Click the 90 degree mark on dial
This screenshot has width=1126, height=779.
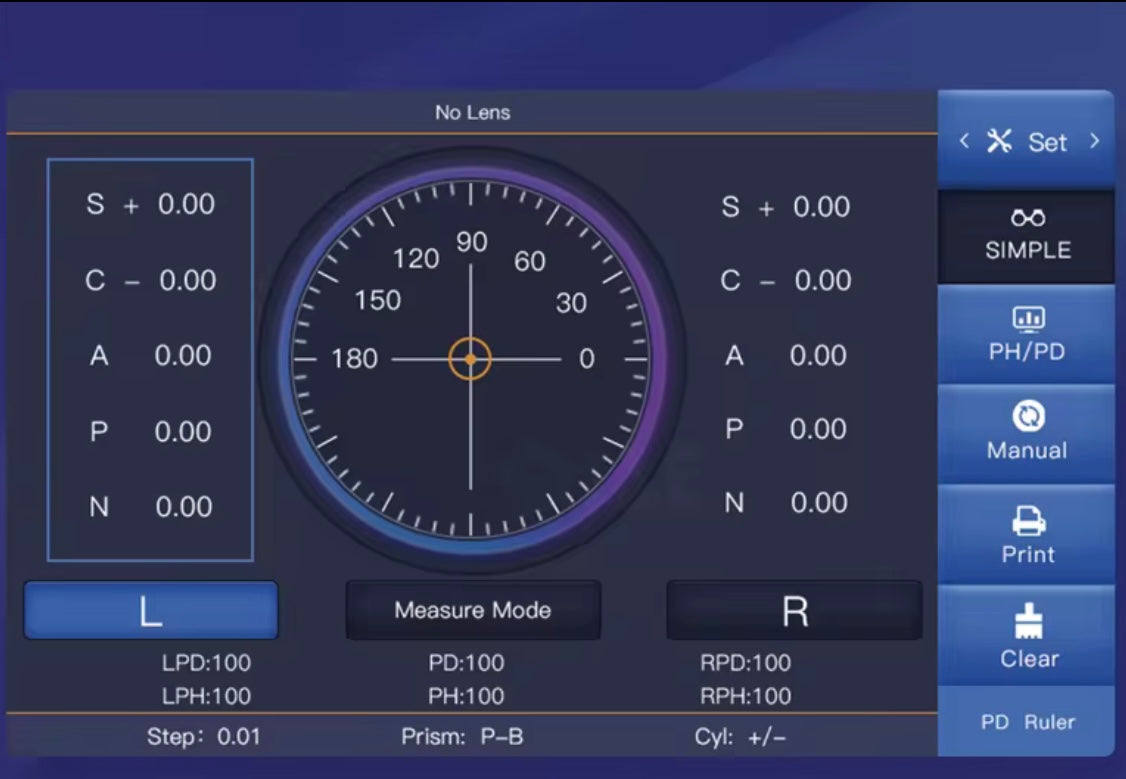tap(471, 242)
